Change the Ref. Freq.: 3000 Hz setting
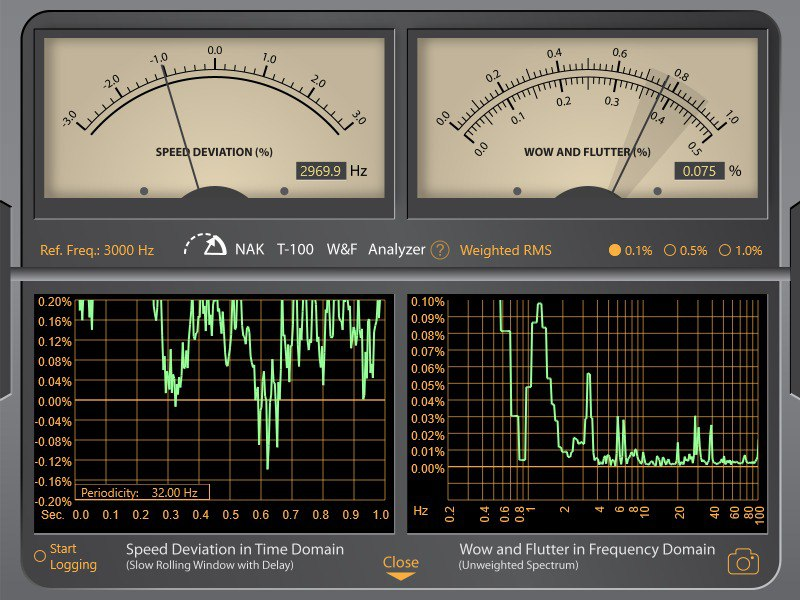 (x=97, y=250)
